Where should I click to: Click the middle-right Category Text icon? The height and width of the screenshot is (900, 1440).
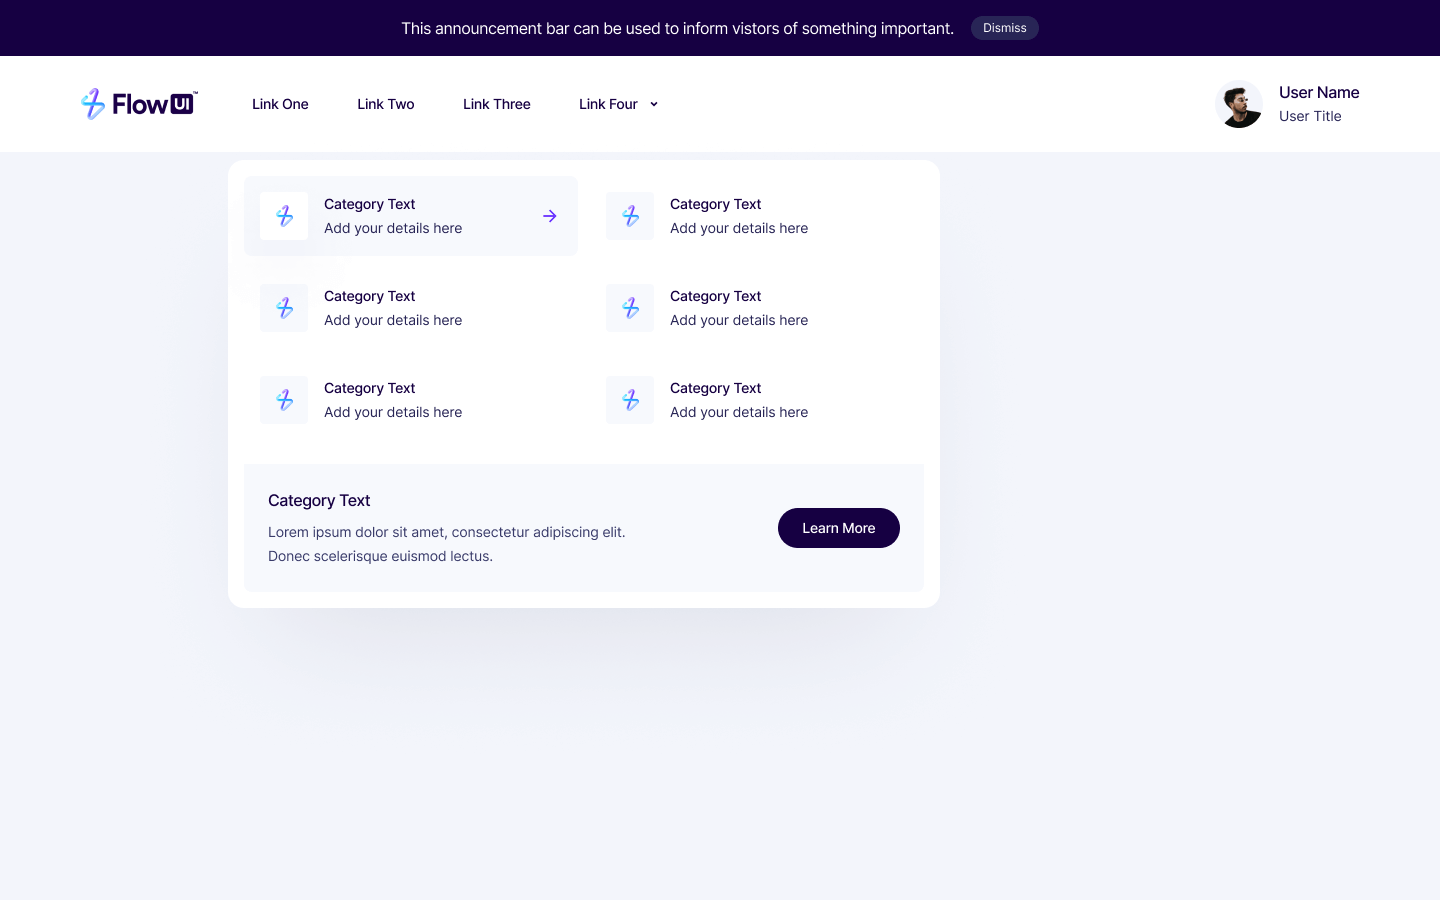pyautogui.click(x=630, y=308)
